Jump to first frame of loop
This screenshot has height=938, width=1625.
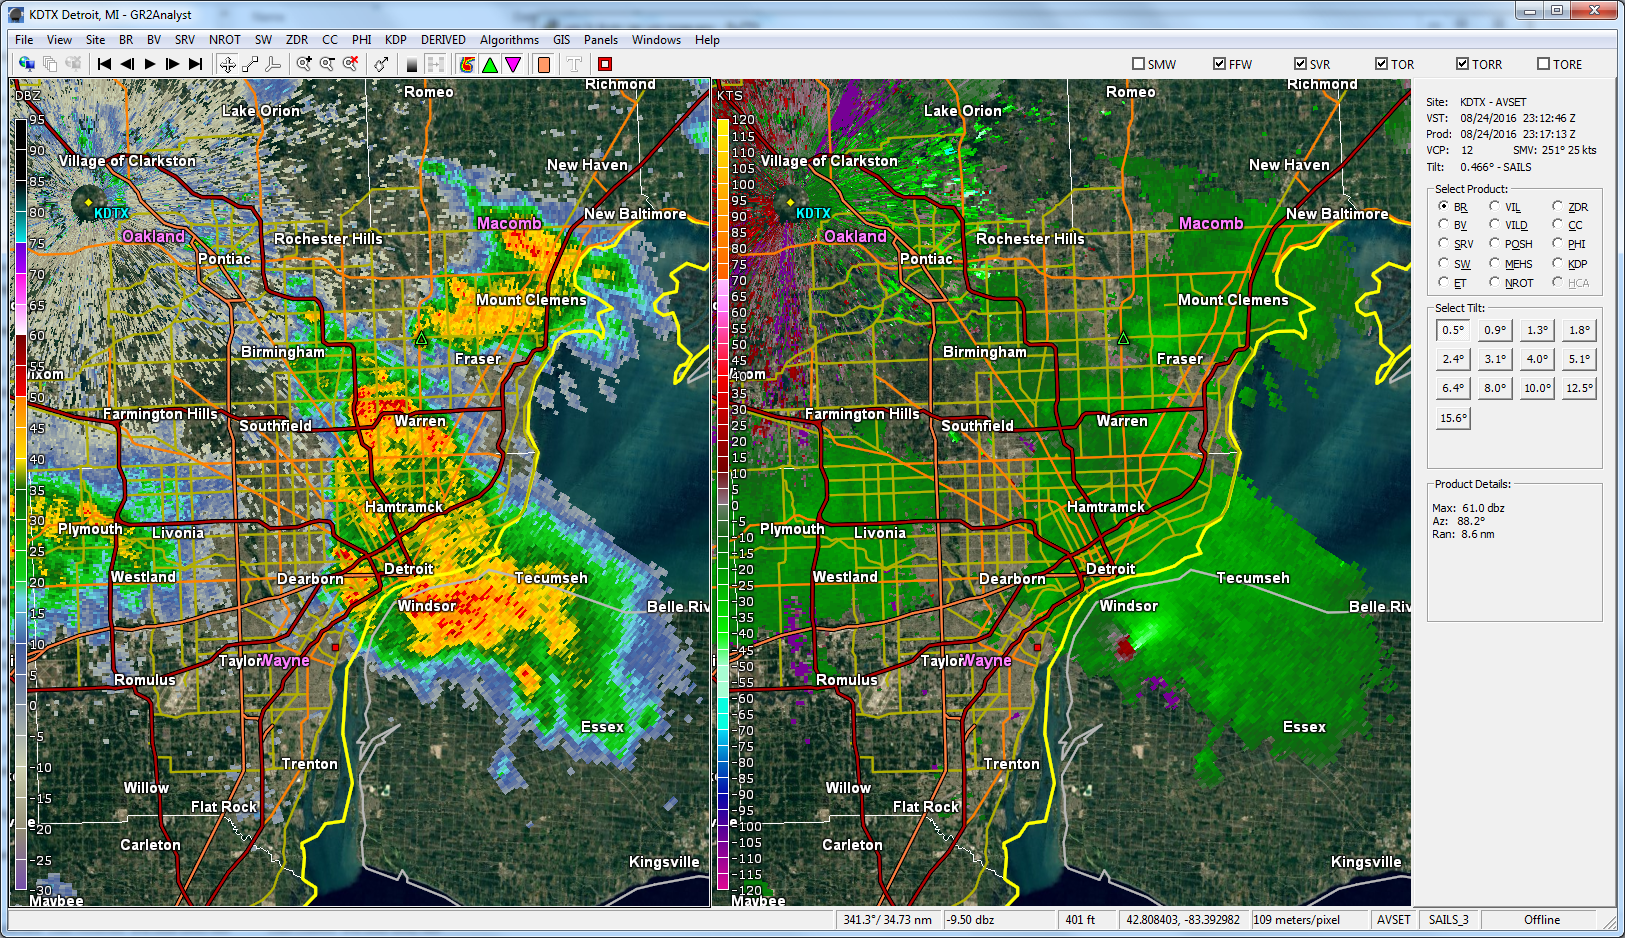pos(104,64)
